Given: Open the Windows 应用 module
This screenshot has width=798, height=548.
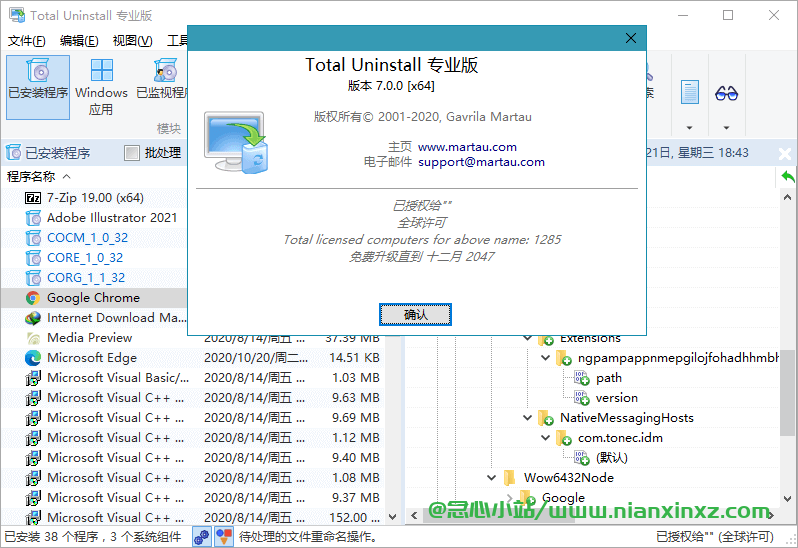Looking at the screenshot, I should pyautogui.click(x=101, y=86).
